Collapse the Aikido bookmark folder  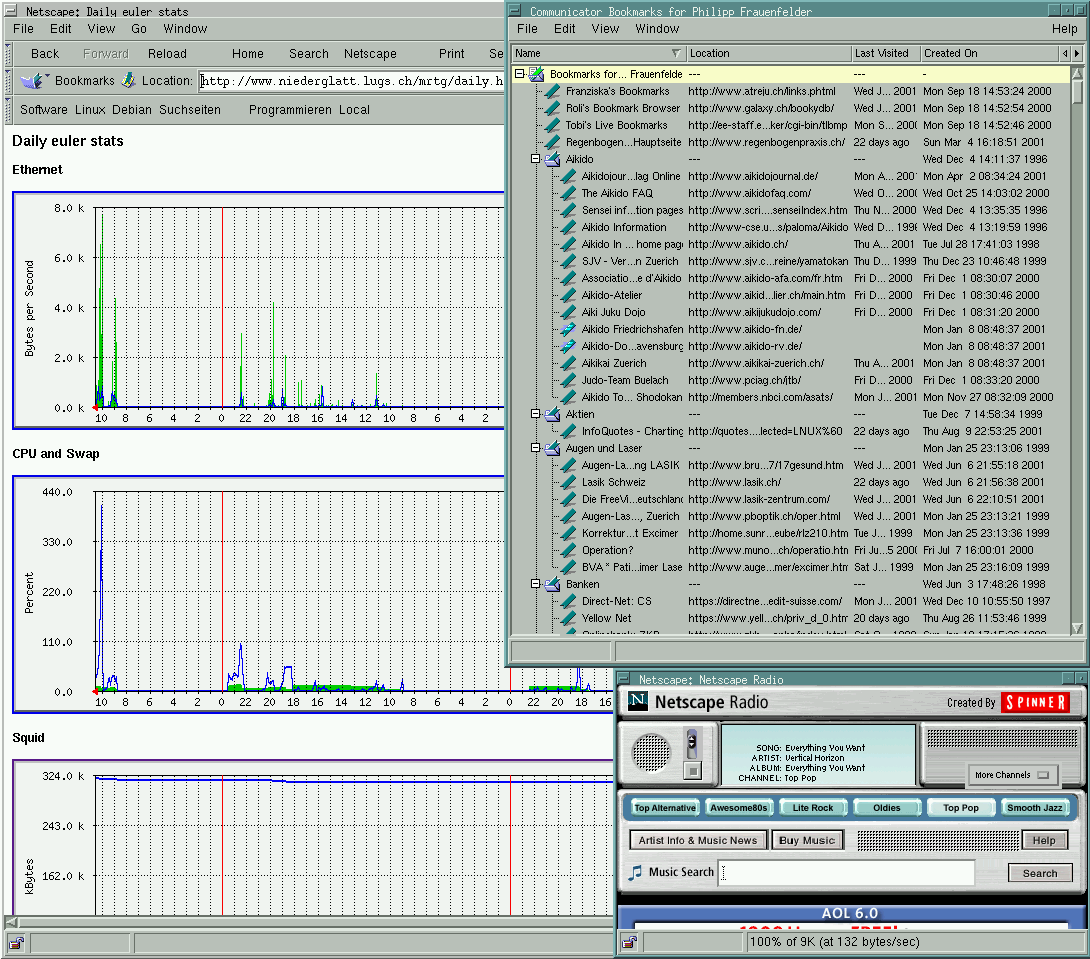pyautogui.click(x=536, y=159)
